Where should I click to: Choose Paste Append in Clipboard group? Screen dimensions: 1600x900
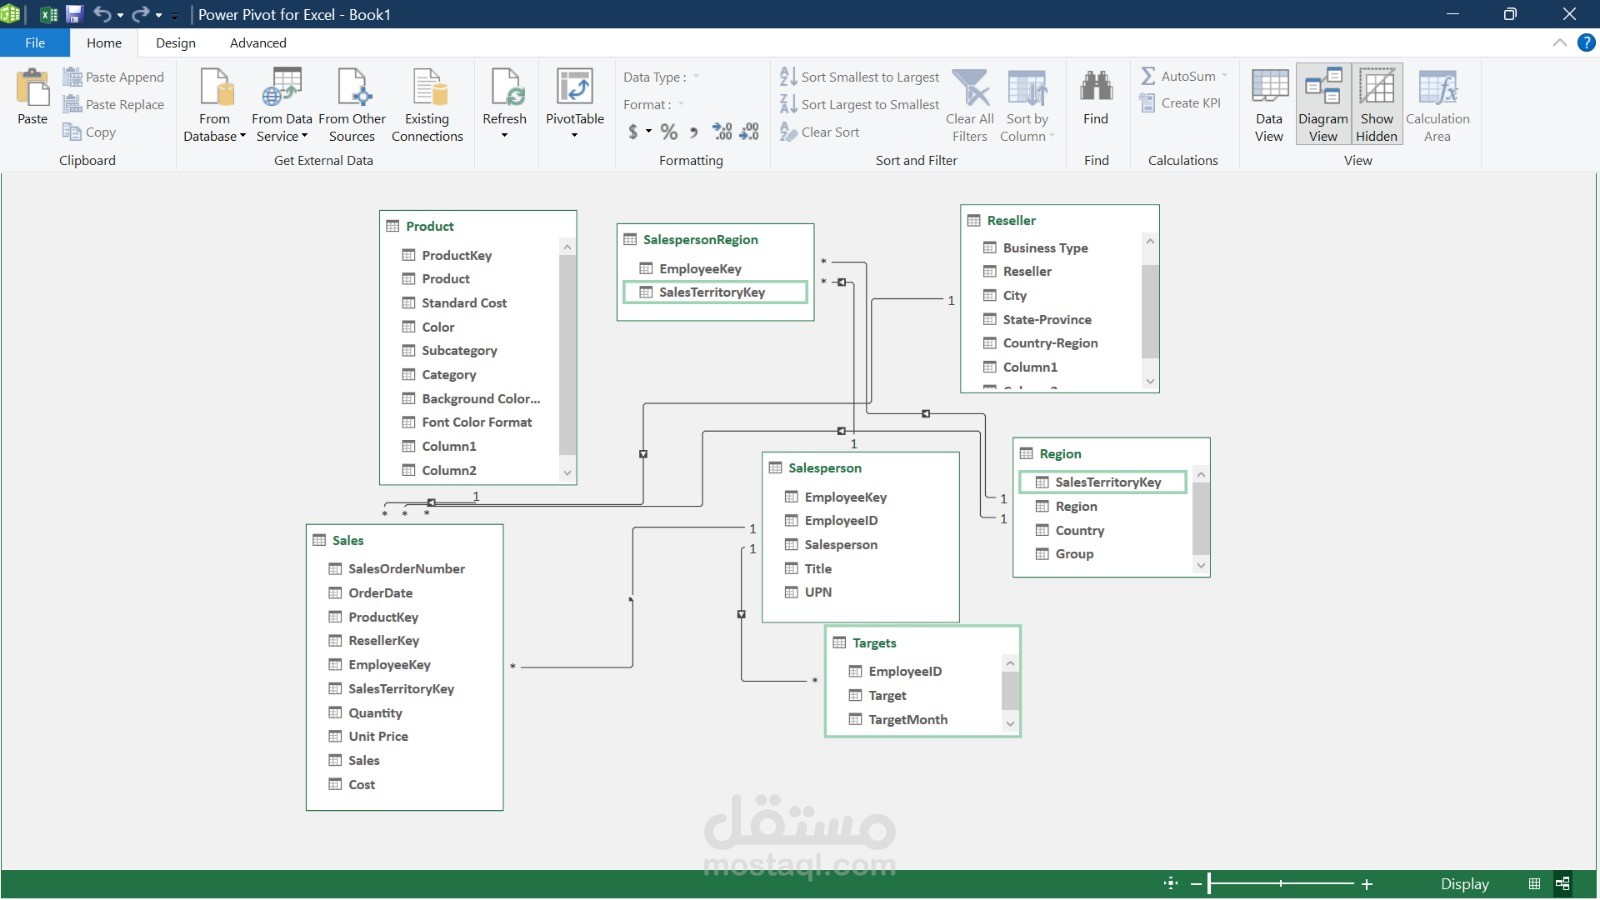pyautogui.click(x=113, y=77)
